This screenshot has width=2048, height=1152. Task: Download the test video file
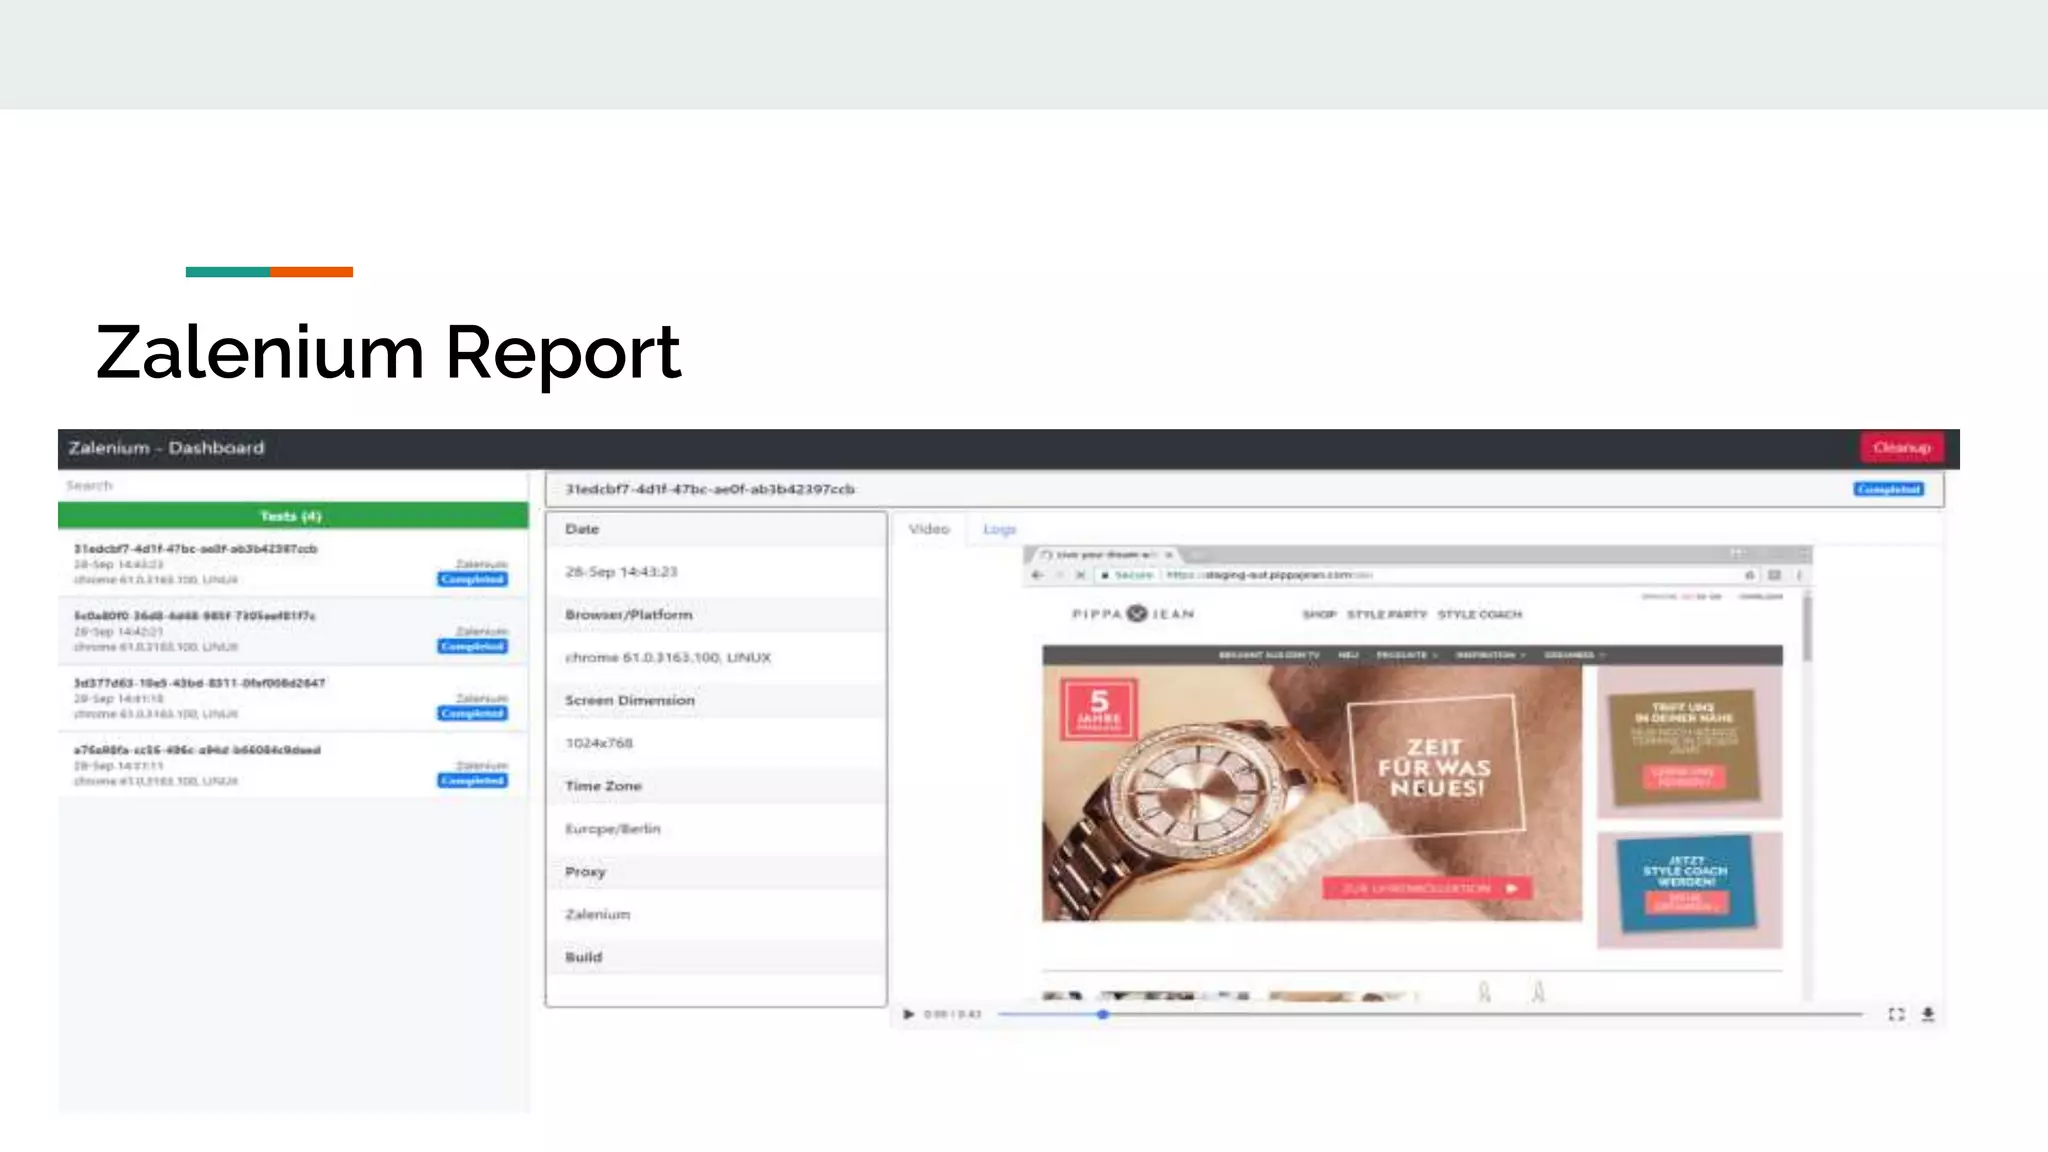[1928, 1014]
